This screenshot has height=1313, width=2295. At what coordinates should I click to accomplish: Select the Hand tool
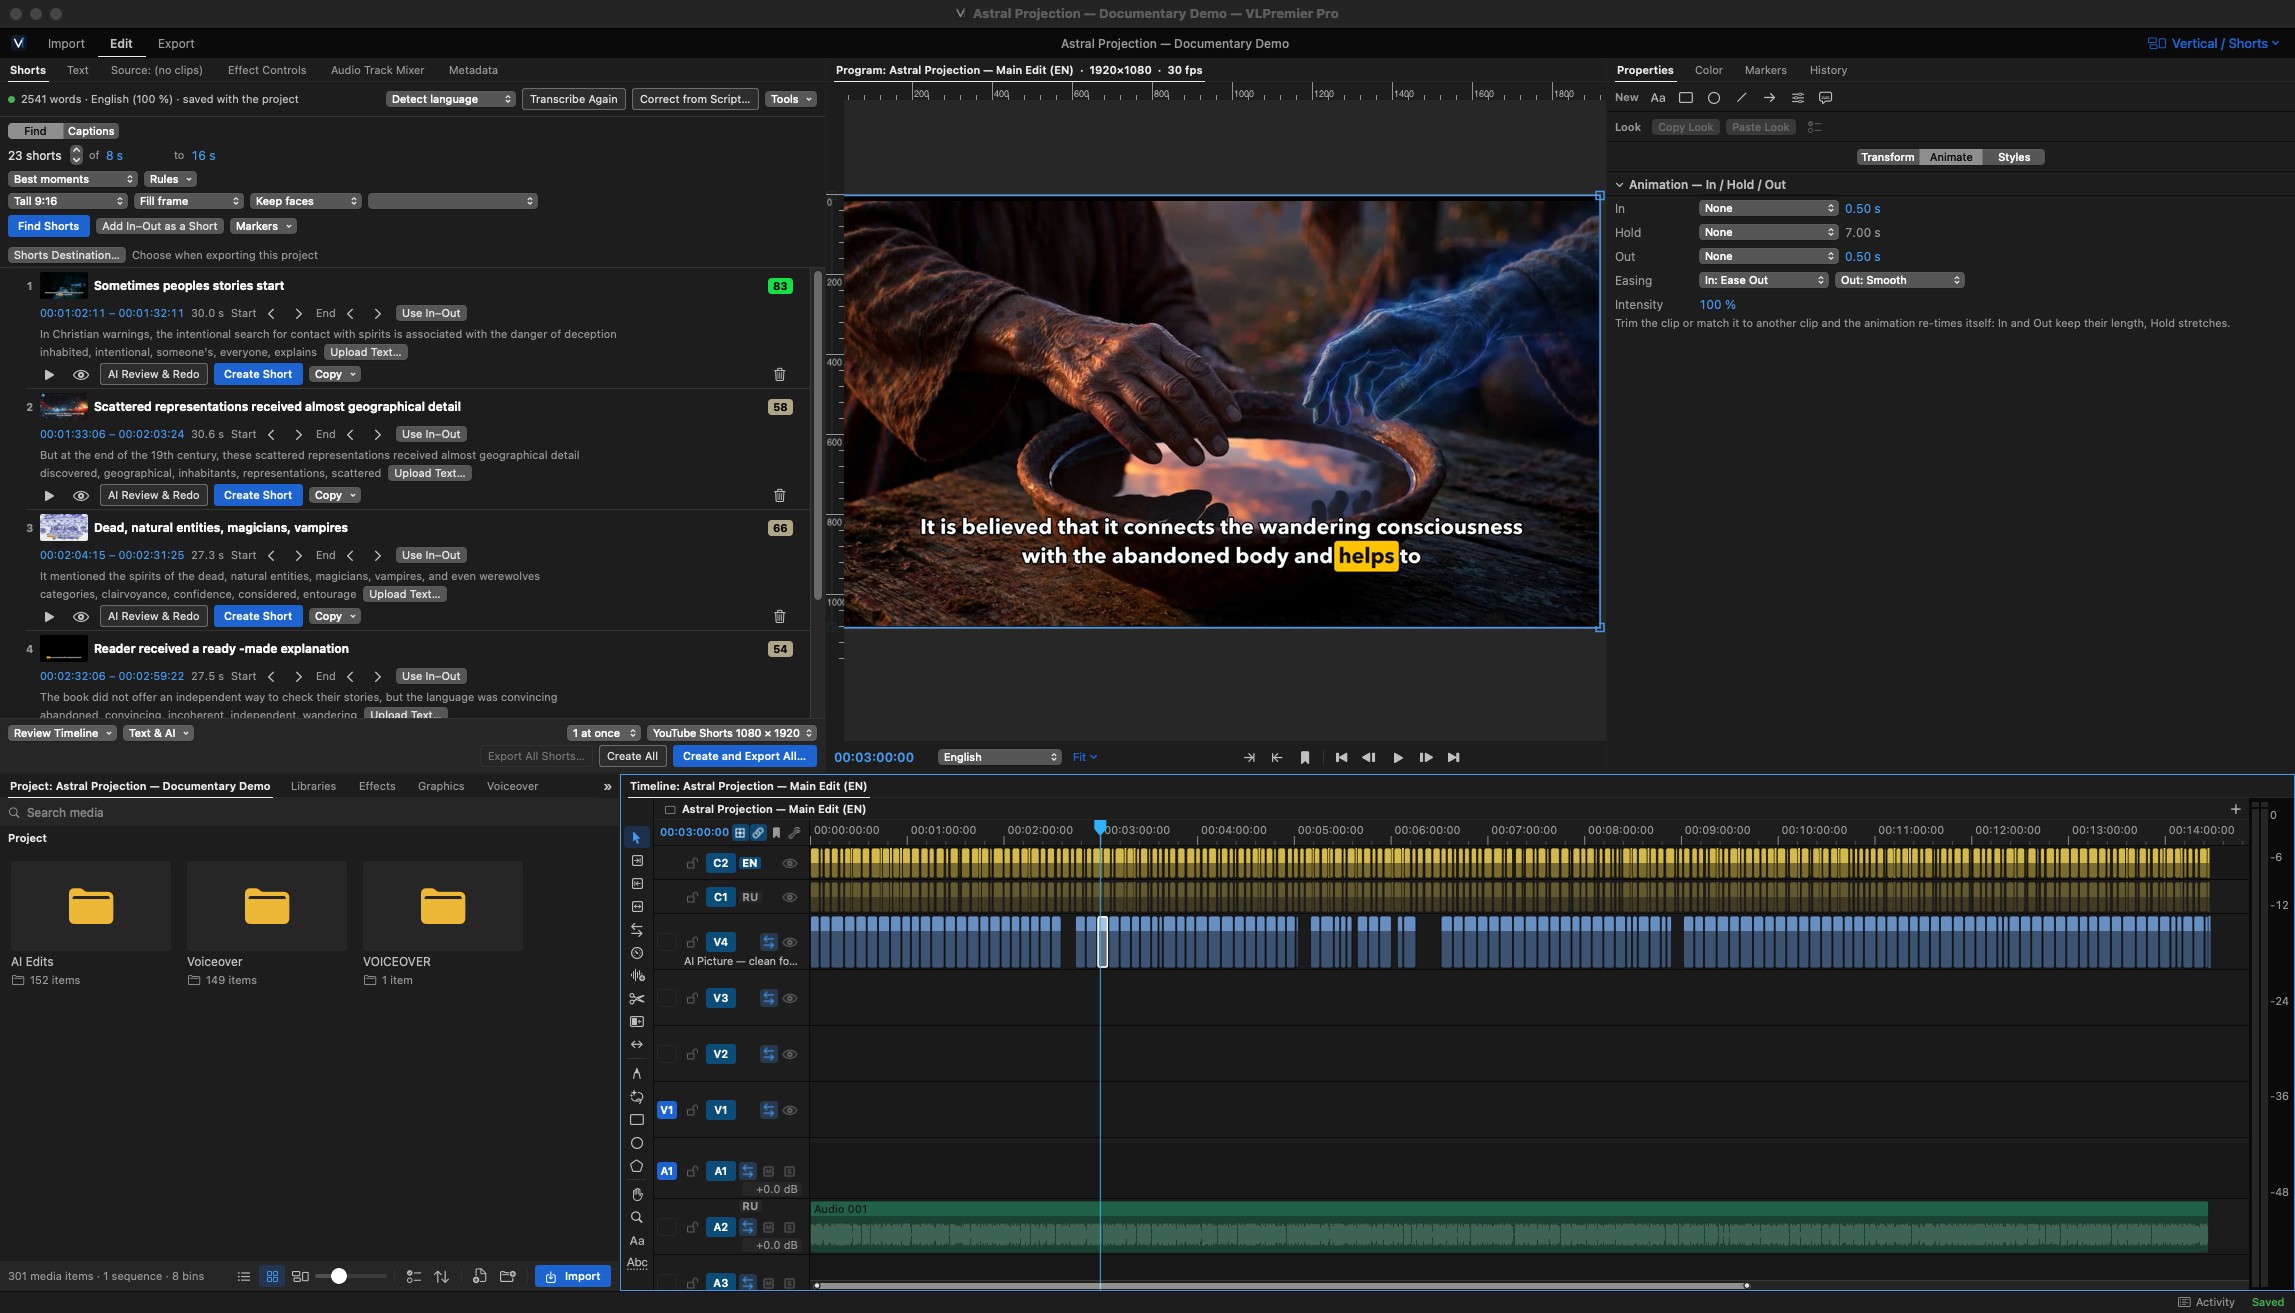pyautogui.click(x=636, y=1194)
